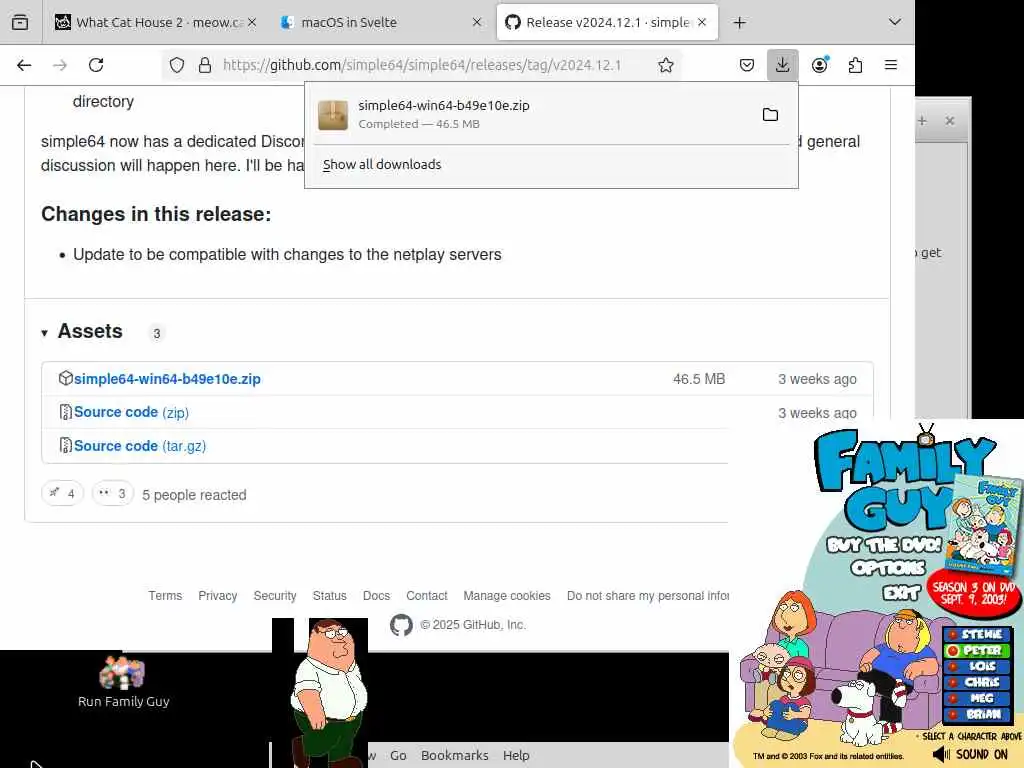Viewport: 1024px width, 768px height.
Task: Bookmark this page with the star icon
Action: click(x=665, y=65)
